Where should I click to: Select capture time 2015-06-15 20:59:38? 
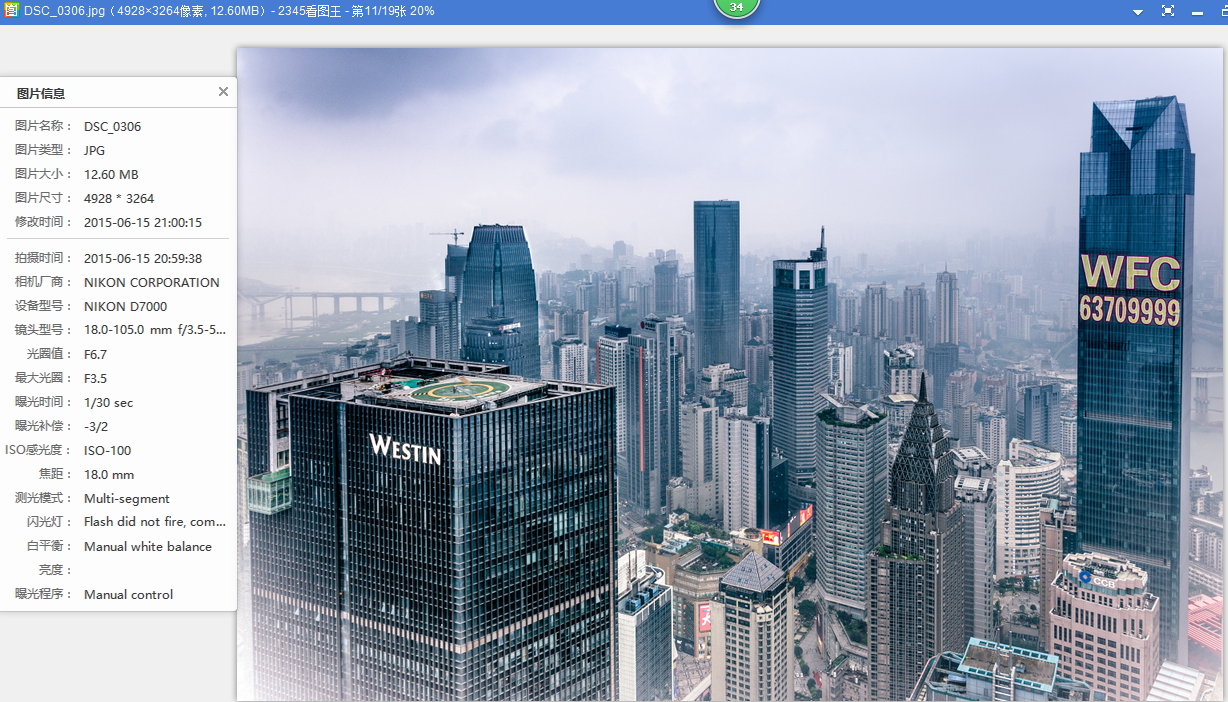tap(143, 258)
